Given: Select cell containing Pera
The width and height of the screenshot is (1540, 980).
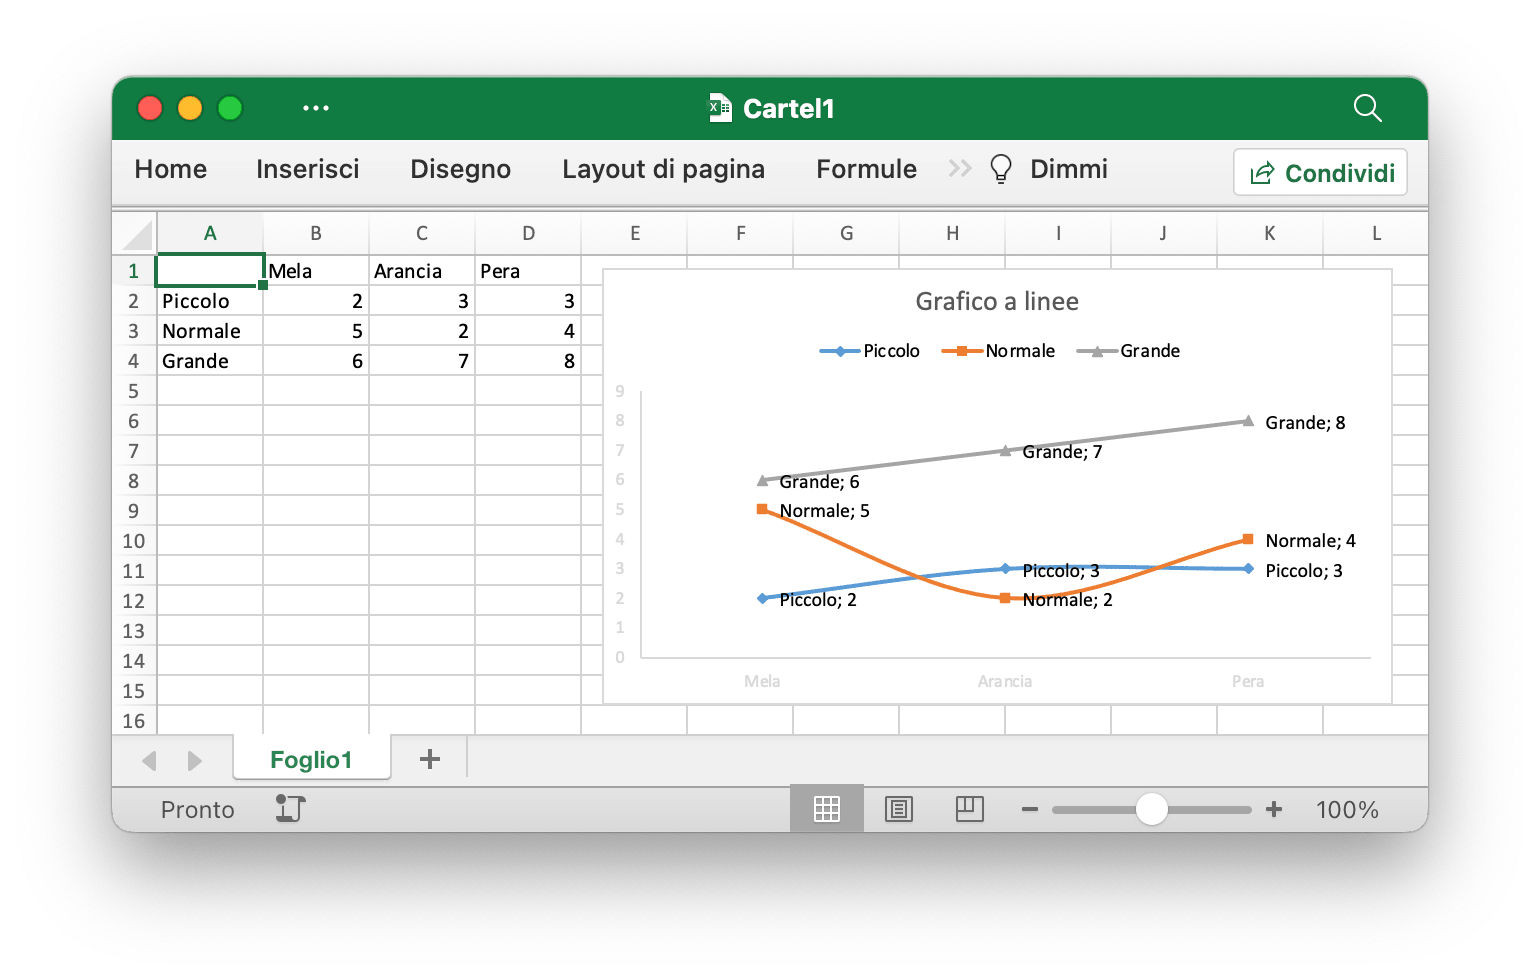Looking at the screenshot, I should click(x=528, y=271).
